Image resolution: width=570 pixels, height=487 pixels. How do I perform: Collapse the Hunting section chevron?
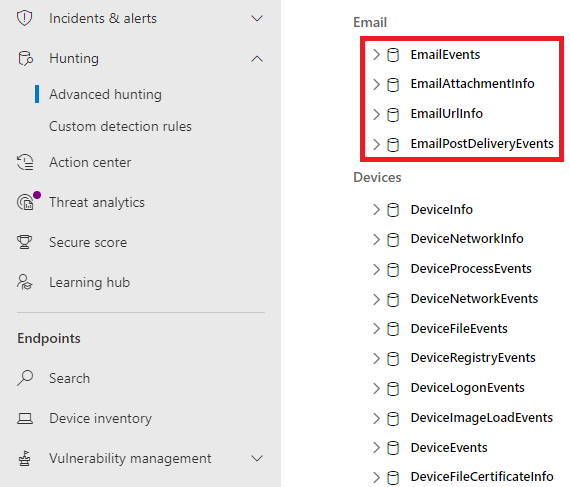point(257,59)
